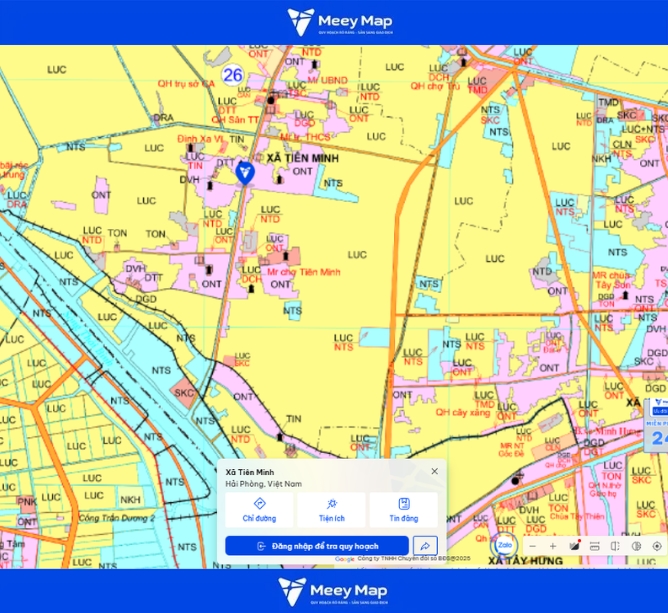Click the MR chùa Tây Sơn label
Viewport: 668px width, 613px height.
click(x=611, y=280)
